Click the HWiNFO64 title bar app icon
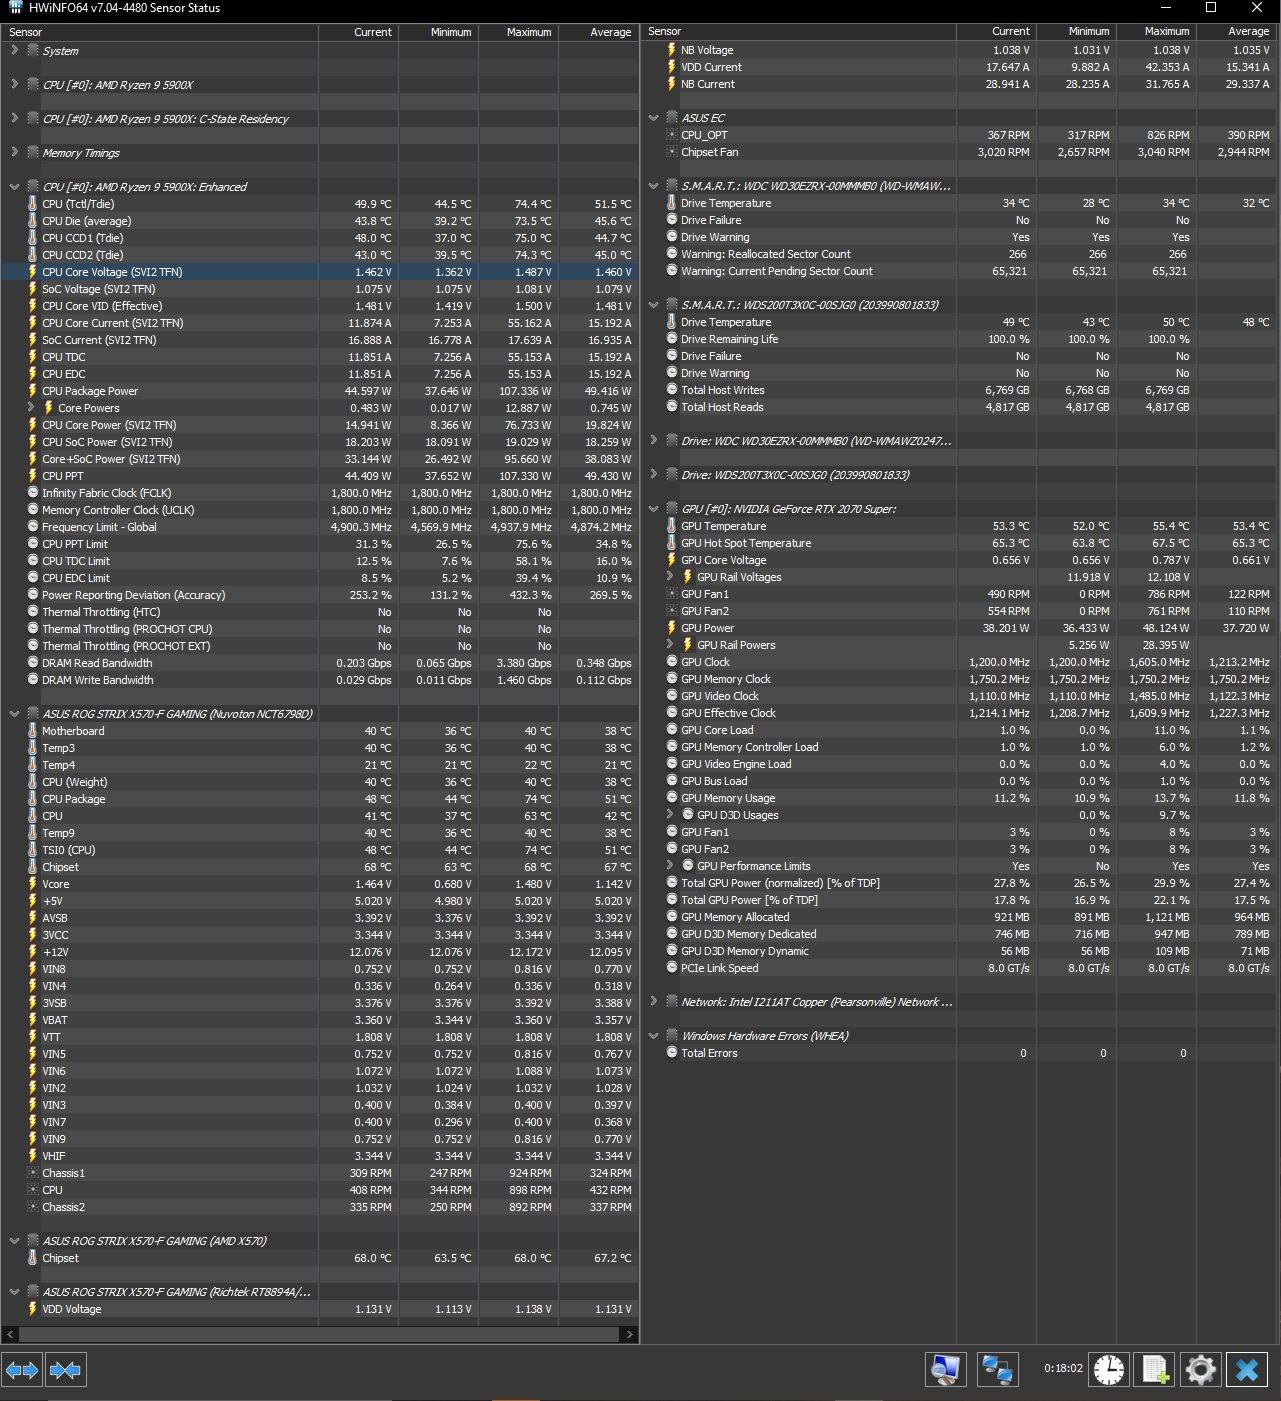 14,8
